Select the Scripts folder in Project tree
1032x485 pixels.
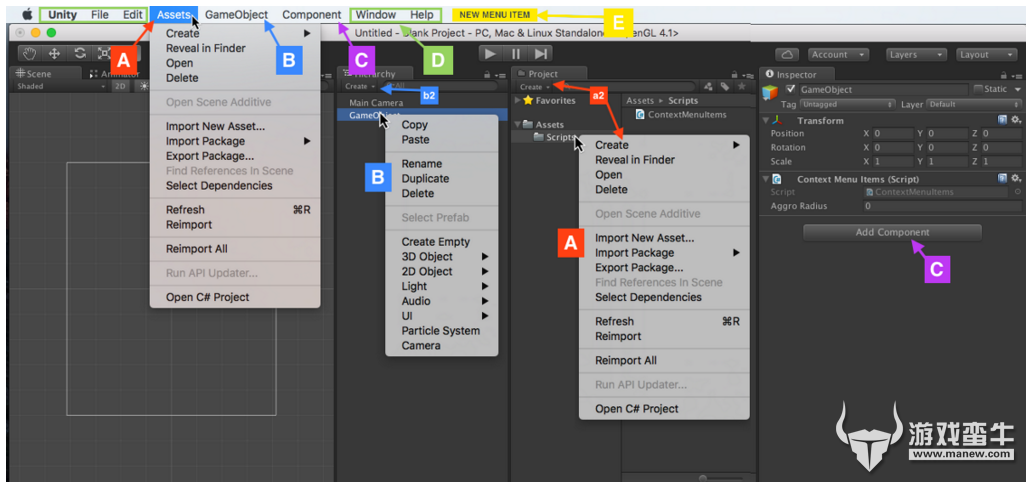tap(554, 137)
